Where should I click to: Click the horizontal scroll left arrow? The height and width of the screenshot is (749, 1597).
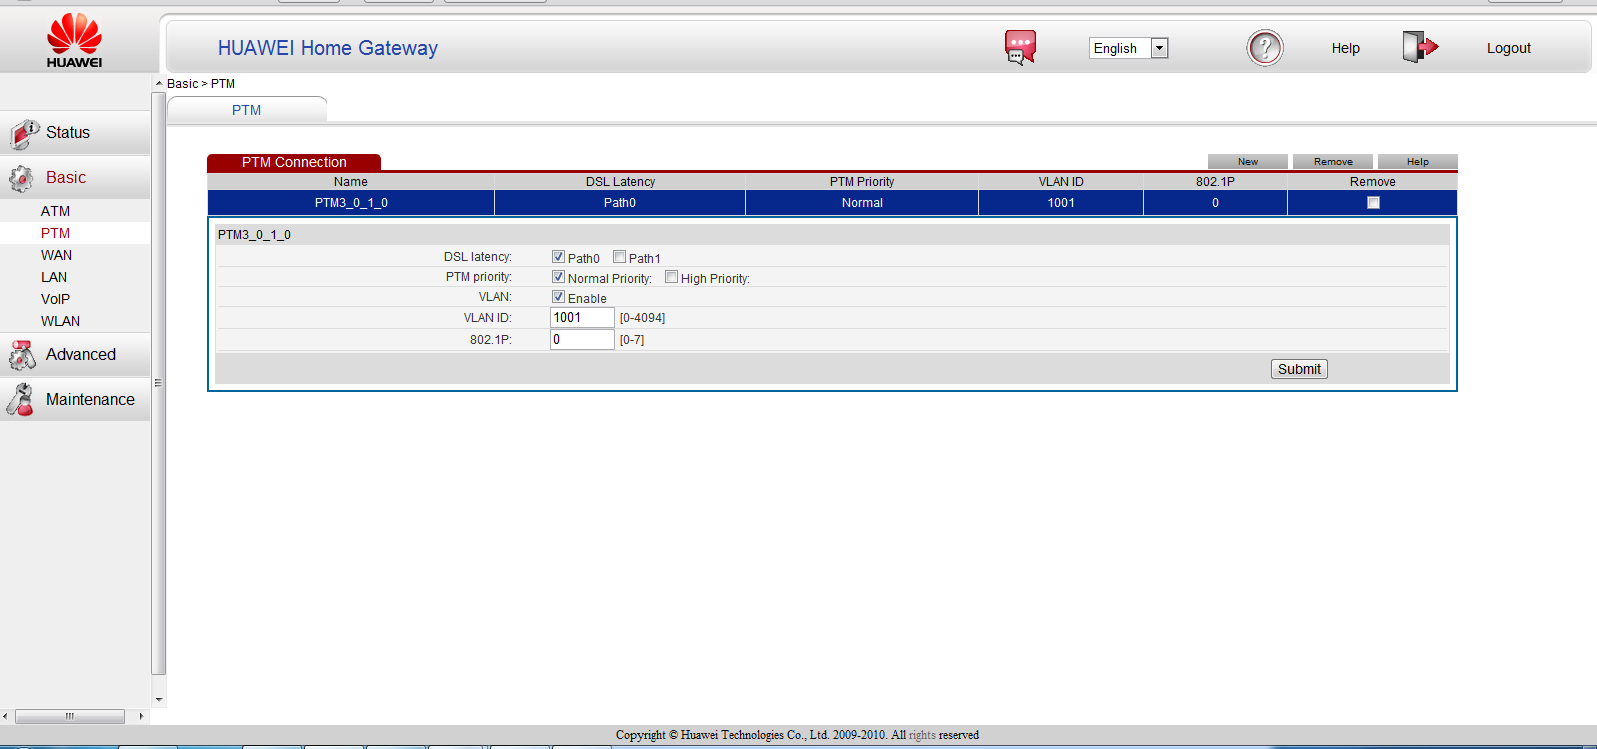6,716
